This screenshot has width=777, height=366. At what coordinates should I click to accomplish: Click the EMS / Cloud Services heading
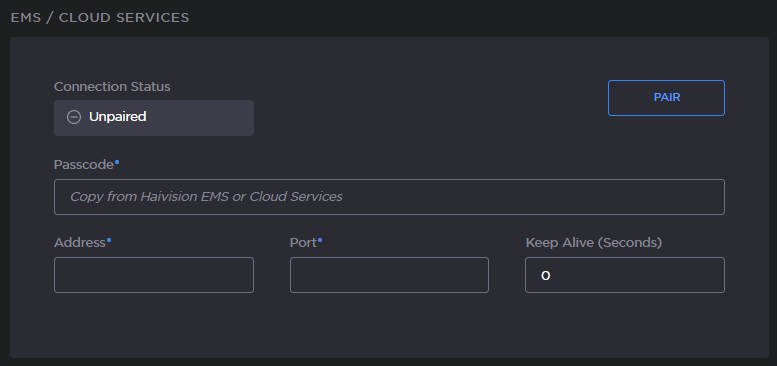(x=100, y=18)
